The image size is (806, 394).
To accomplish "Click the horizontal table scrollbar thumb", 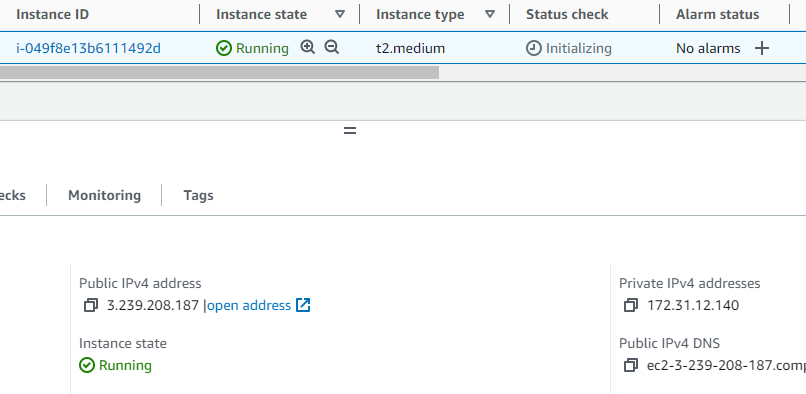I will [219, 73].
